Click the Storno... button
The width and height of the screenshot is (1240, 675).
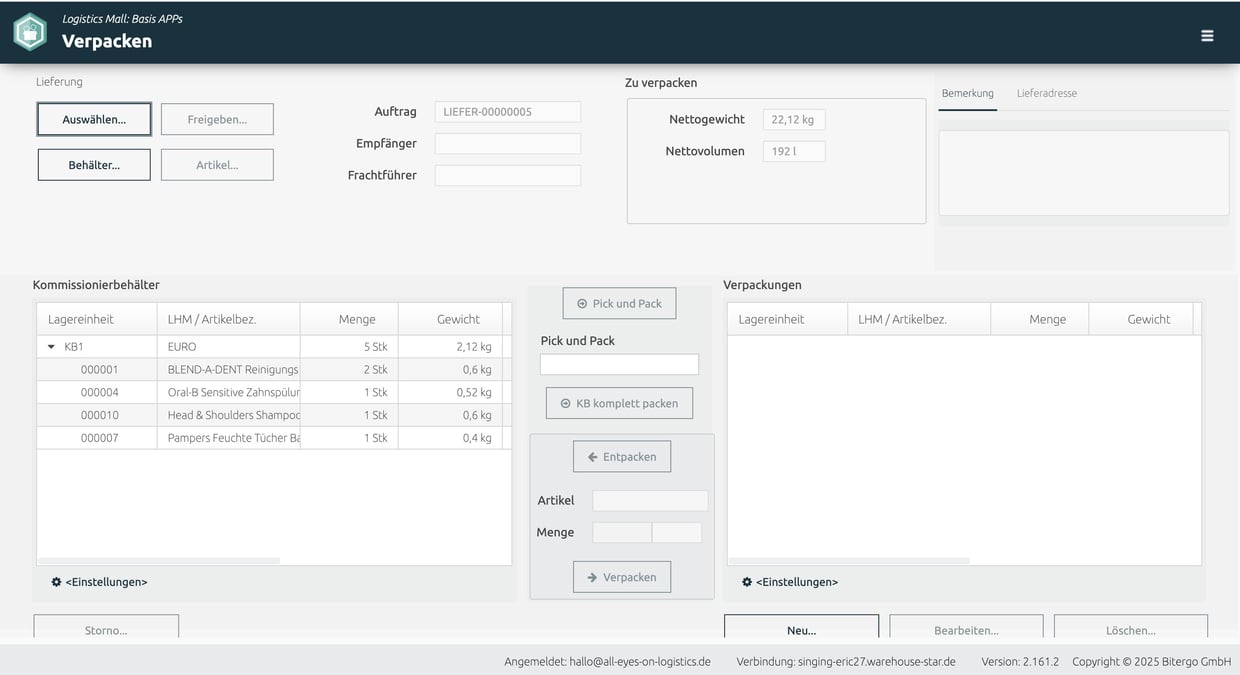[x=106, y=627]
